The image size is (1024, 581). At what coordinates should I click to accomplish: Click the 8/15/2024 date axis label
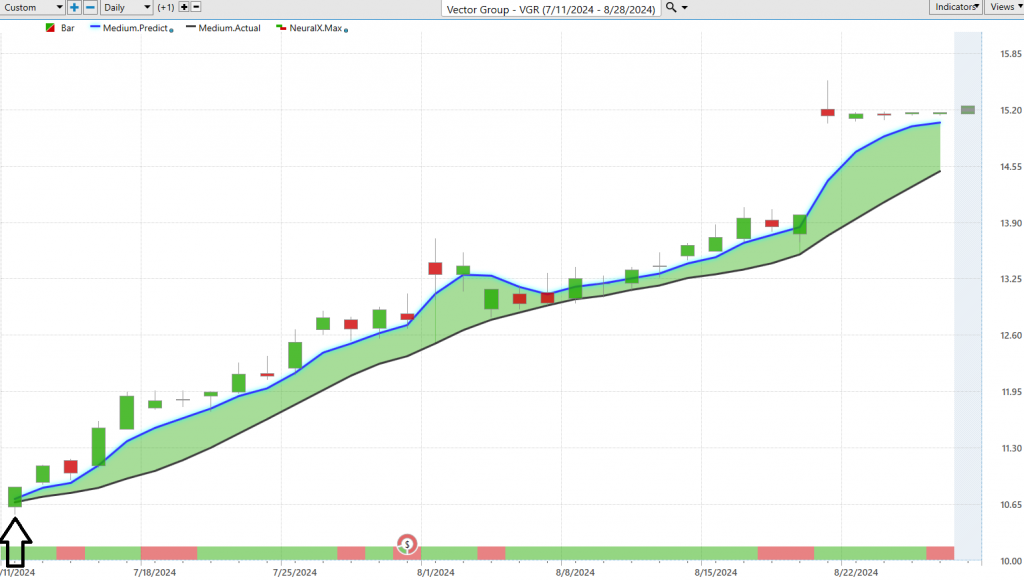pos(715,573)
